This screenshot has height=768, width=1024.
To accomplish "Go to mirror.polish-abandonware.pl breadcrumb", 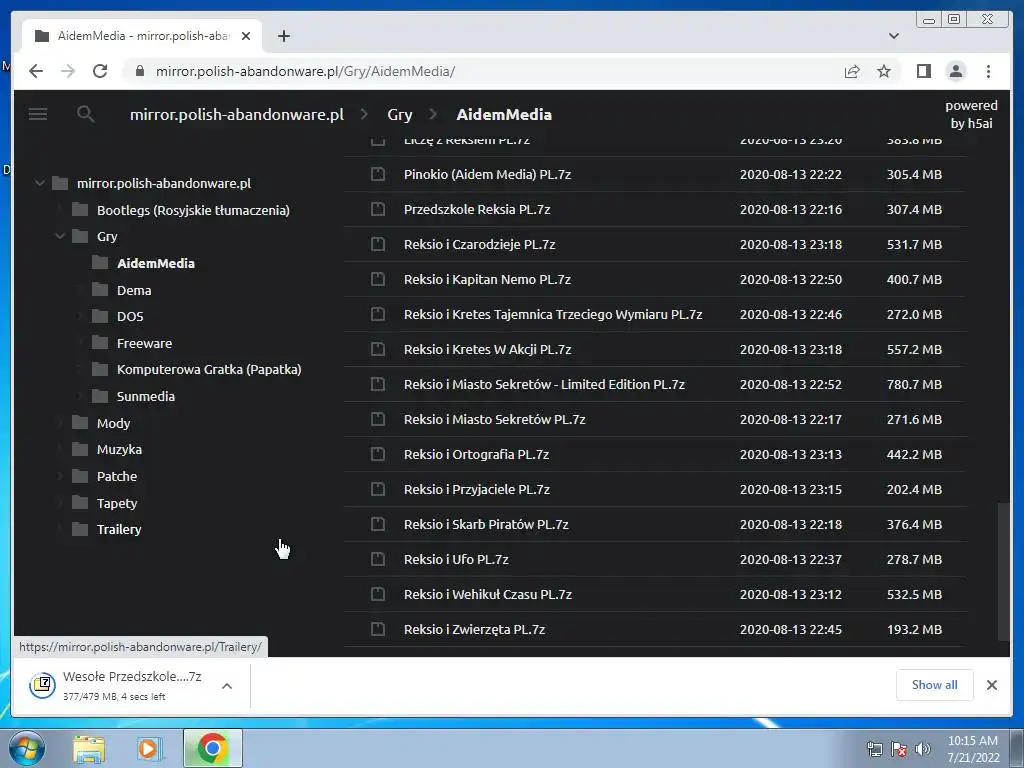I will [236, 114].
